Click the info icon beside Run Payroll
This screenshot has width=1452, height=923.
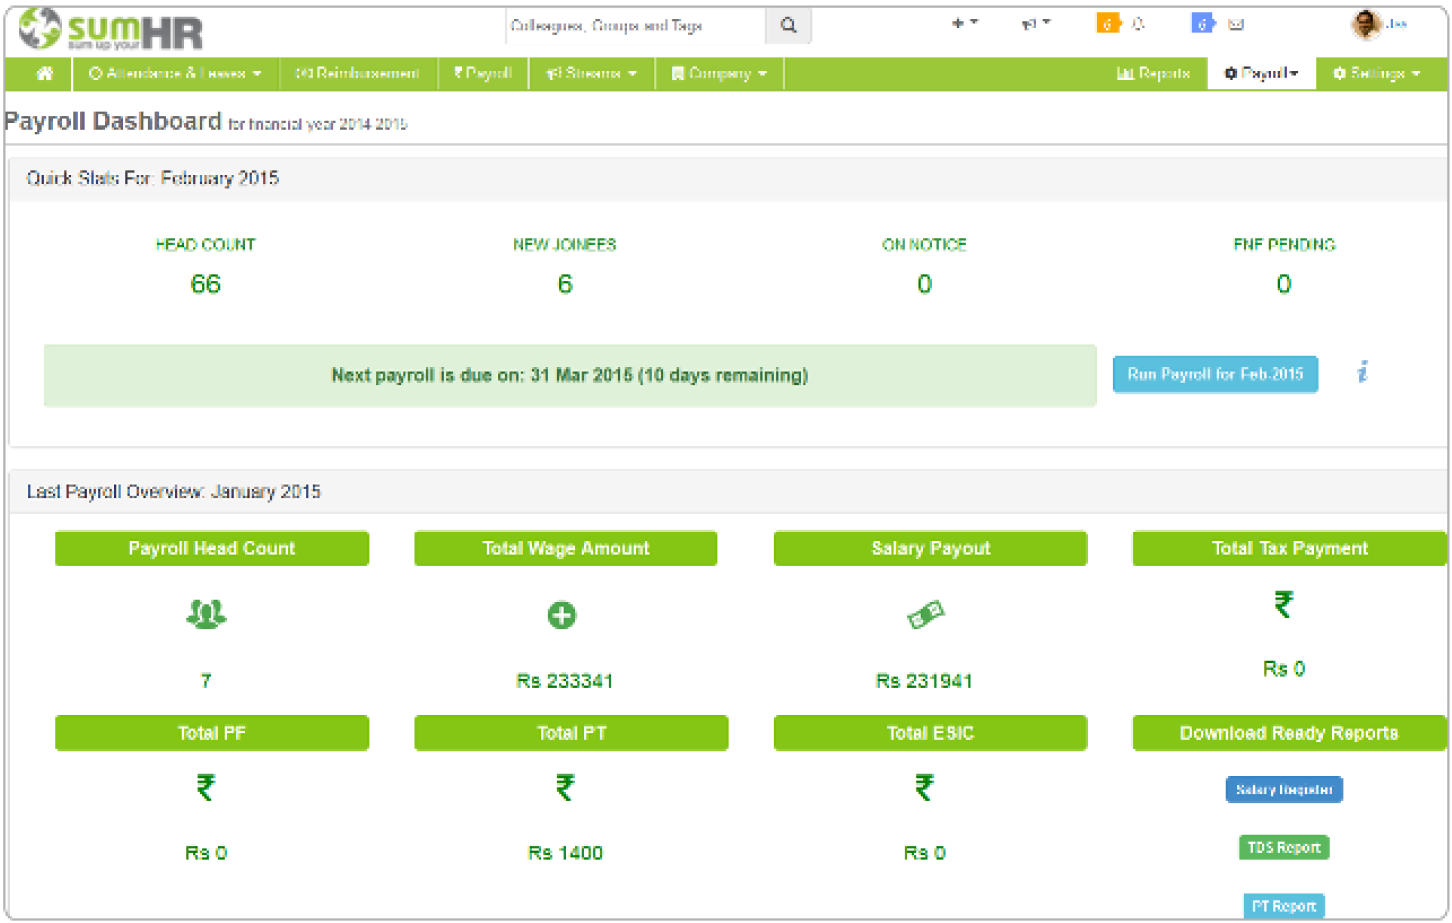[x=1362, y=372]
